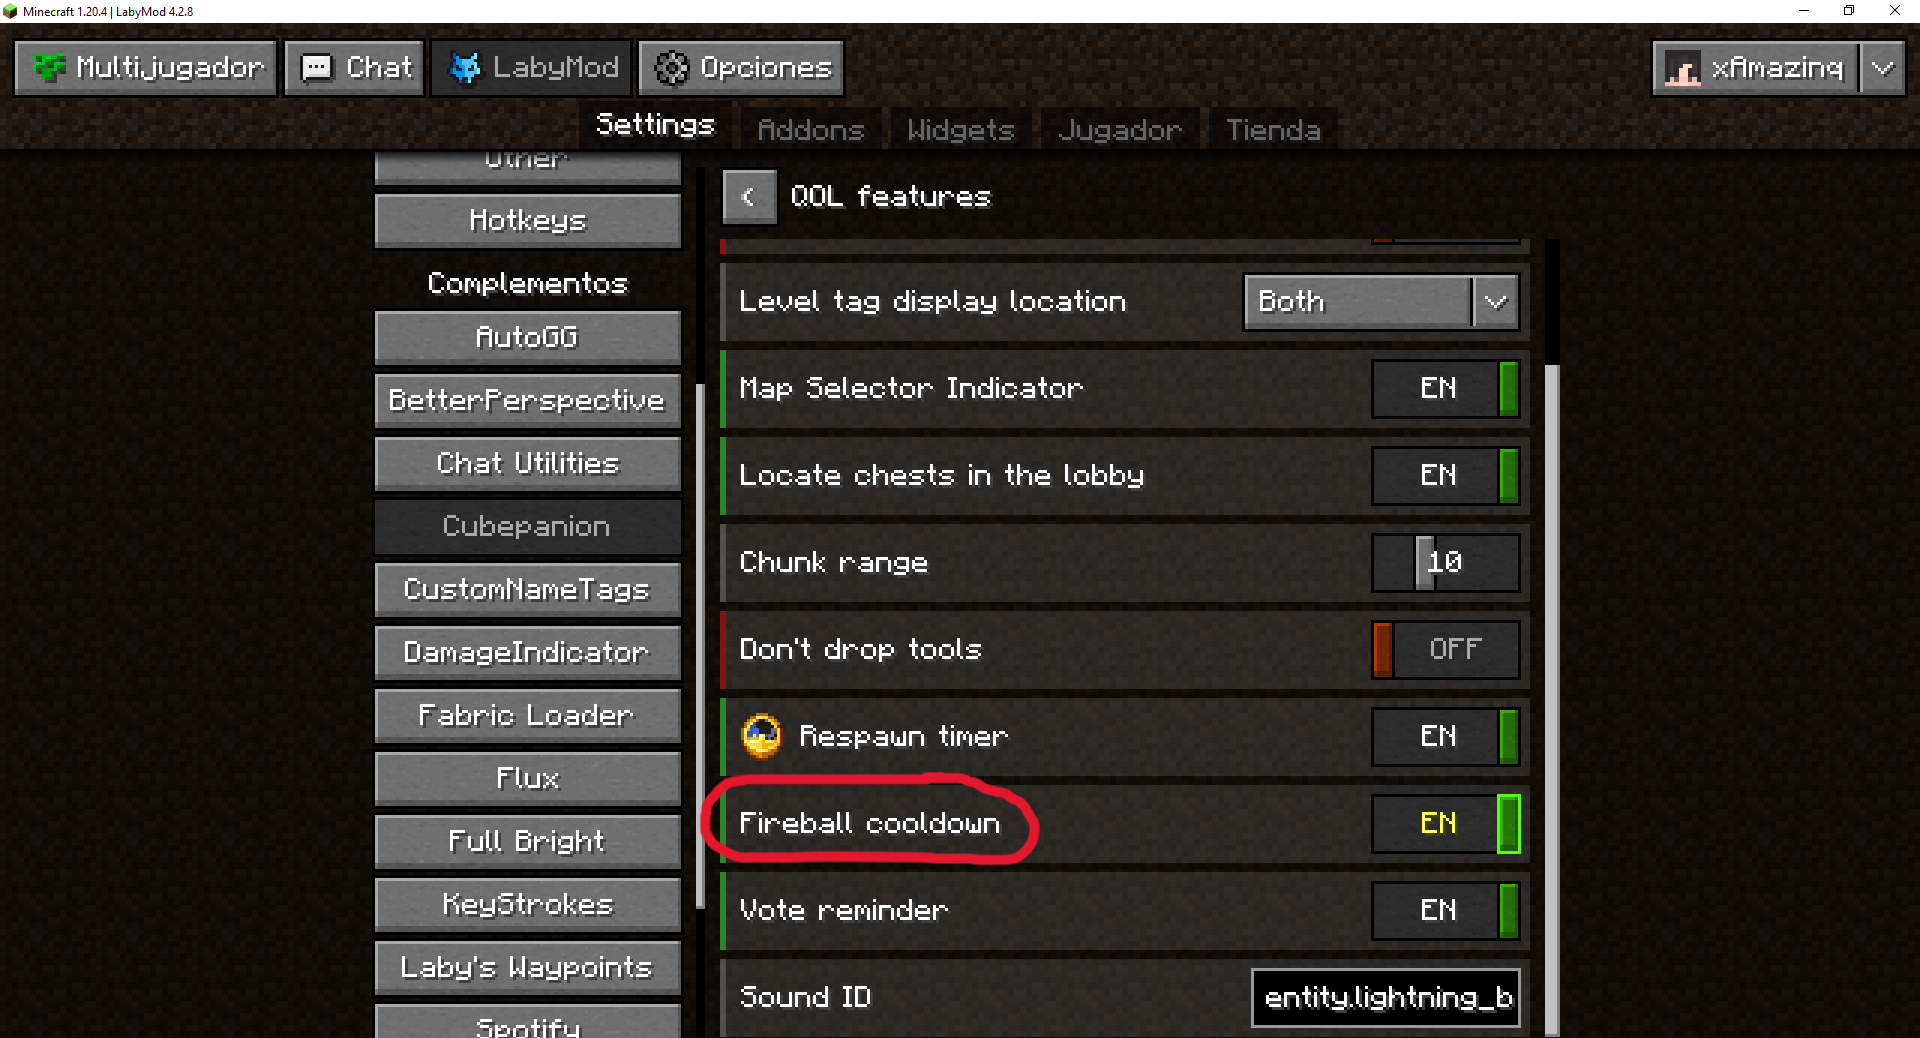
Task: Click the Respawn timer emoji icon
Action: 761,736
